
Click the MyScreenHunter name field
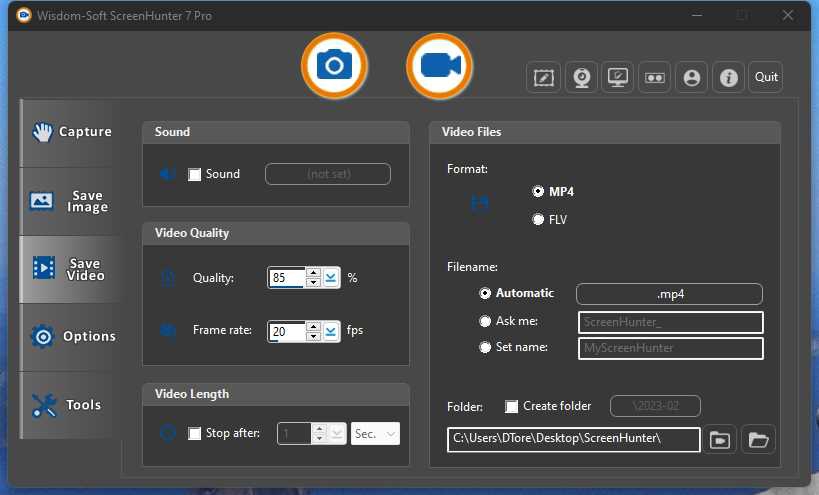(671, 348)
